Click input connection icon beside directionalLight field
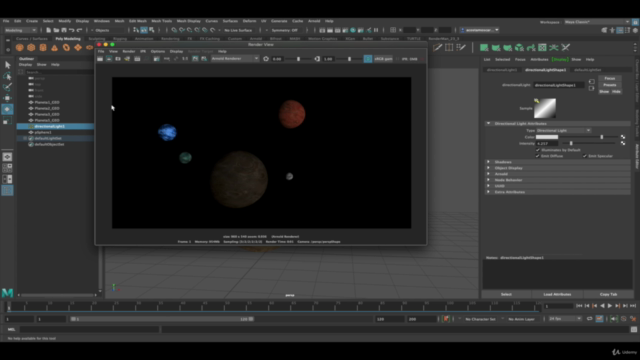This screenshot has width=640, height=360. tap(591, 82)
